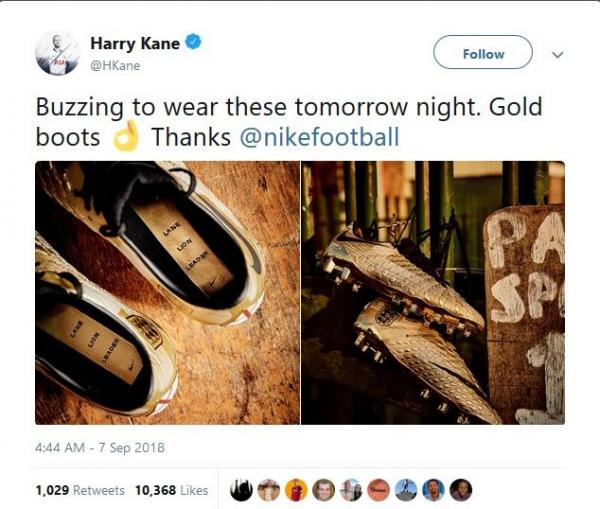Click the OK hand emoji in the tweet
Image resolution: width=600 pixels, height=509 pixels.
[126, 137]
